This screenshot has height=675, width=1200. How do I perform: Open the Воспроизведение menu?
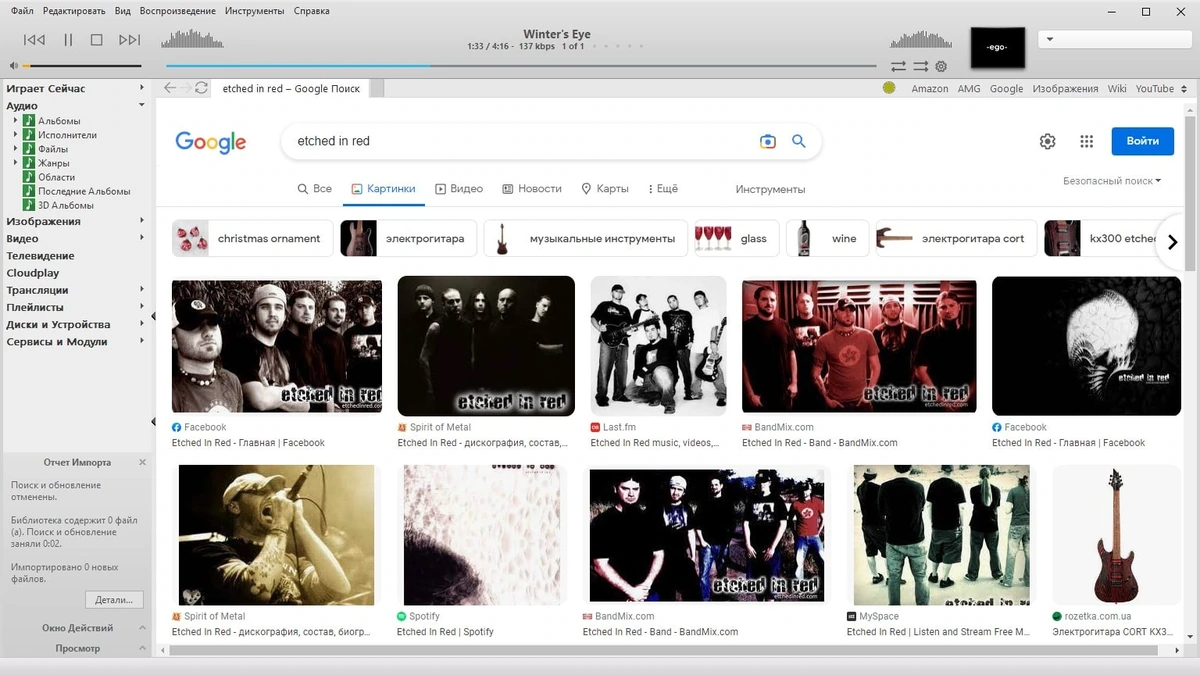click(x=178, y=11)
